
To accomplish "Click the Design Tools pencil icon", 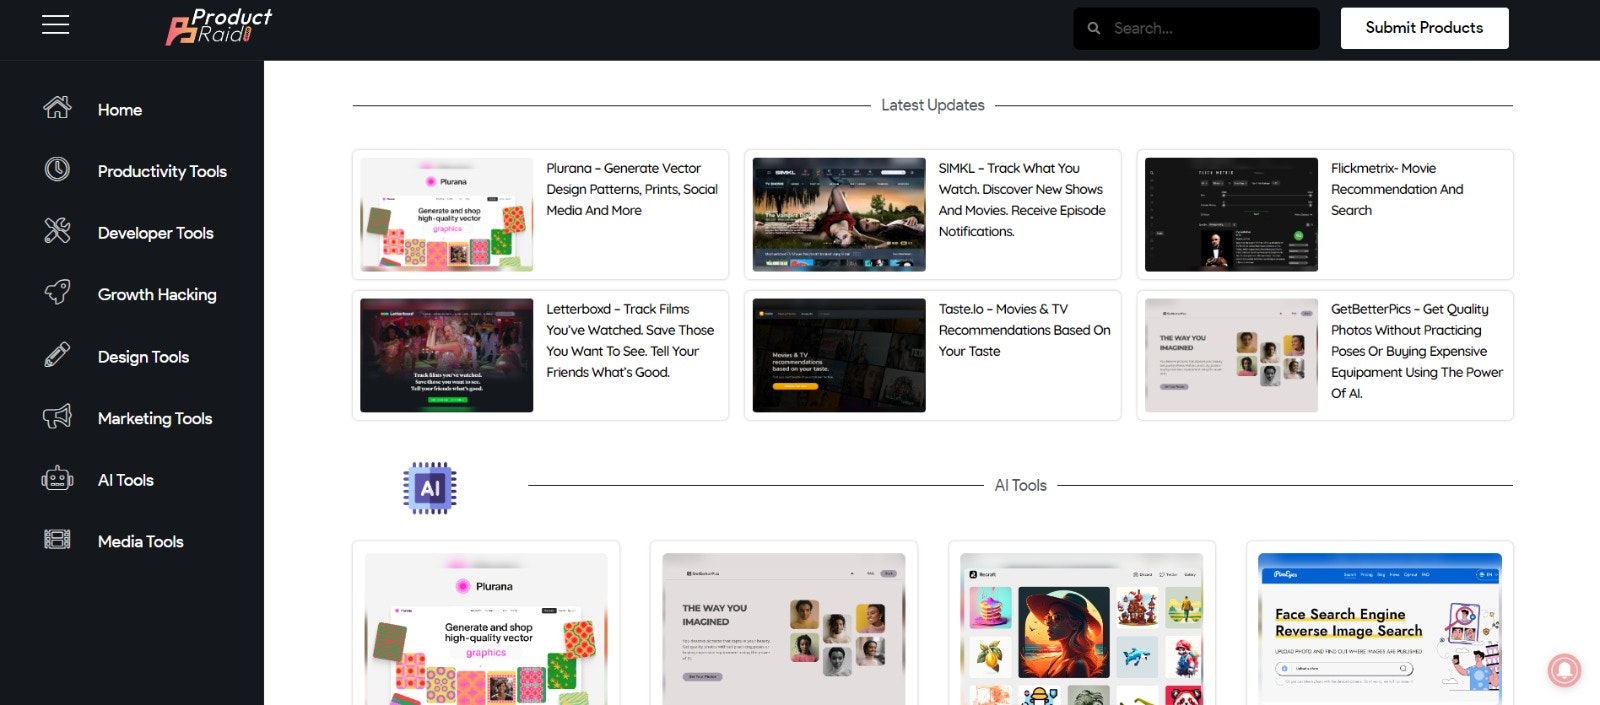I will click(57, 354).
